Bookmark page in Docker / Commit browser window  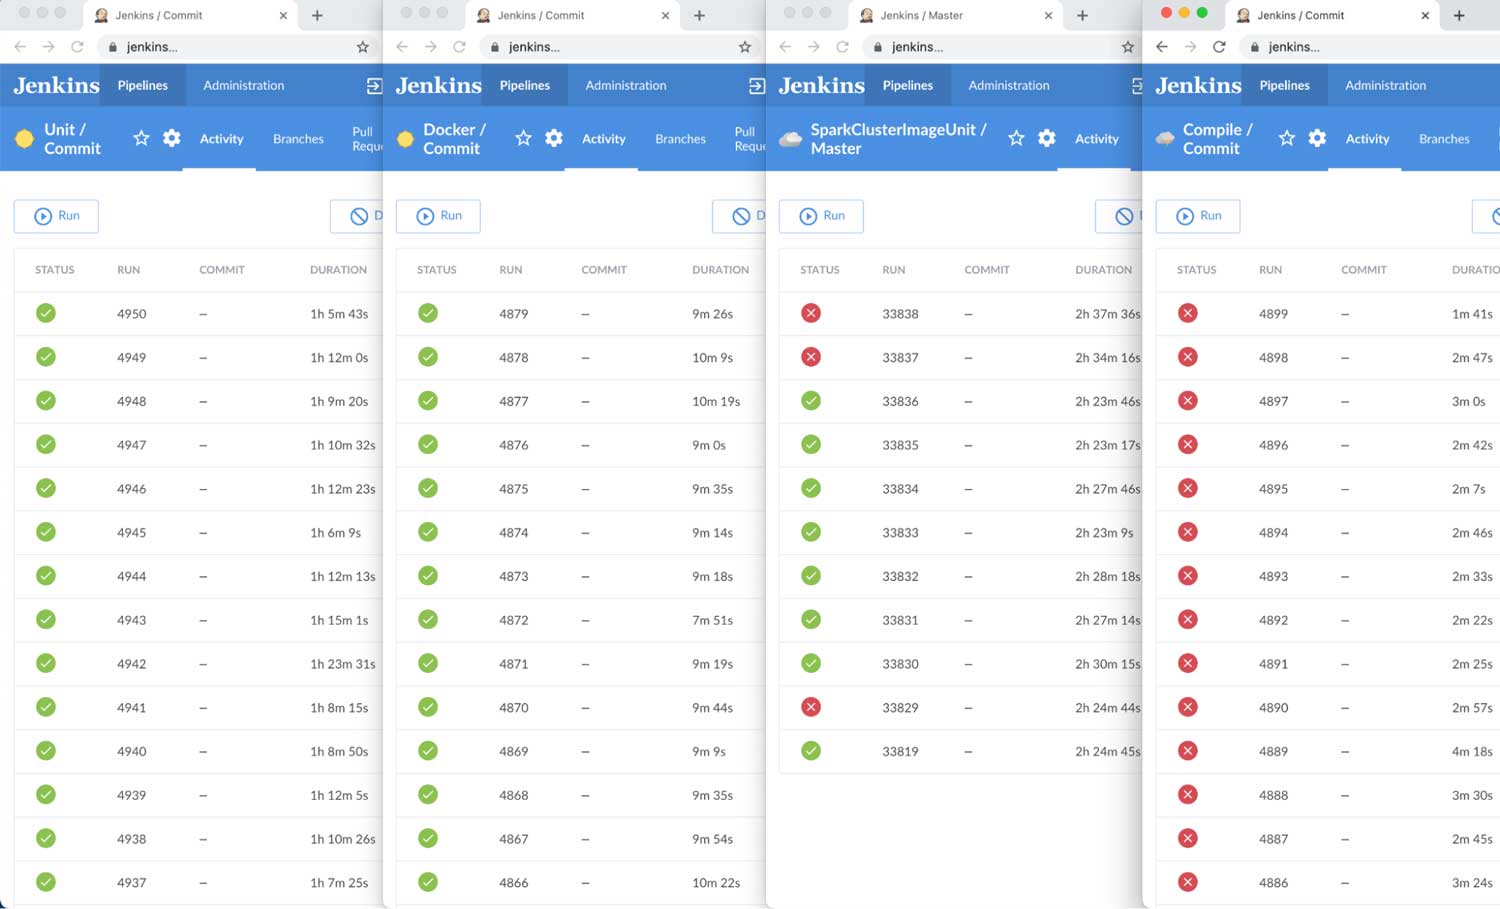click(x=745, y=47)
